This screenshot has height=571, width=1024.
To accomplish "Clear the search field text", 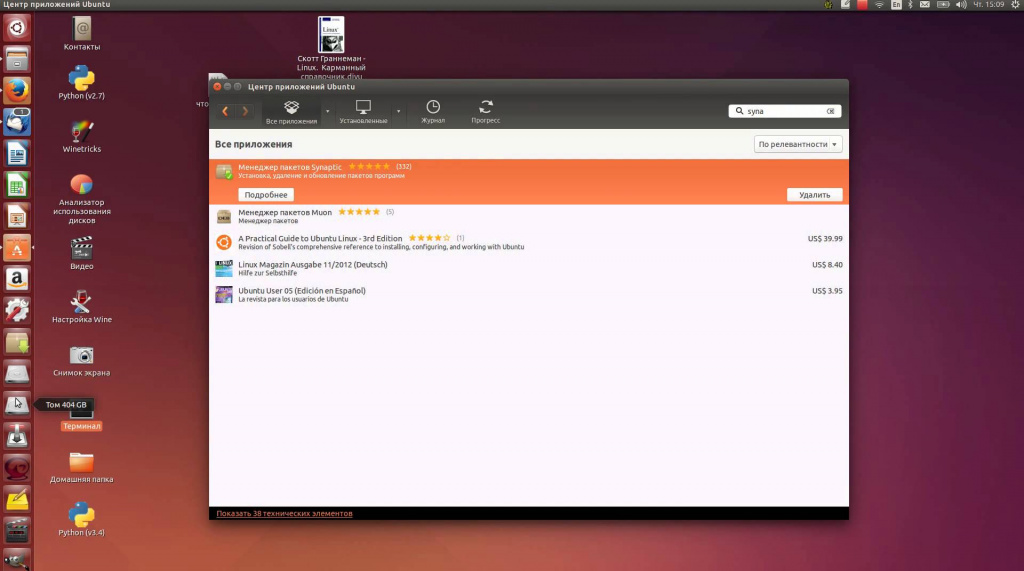I will pyautogui.click(x=830, y=111).
